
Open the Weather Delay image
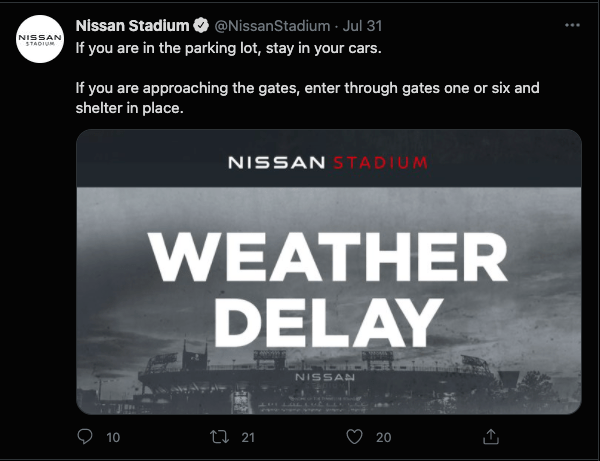(329, 272)
